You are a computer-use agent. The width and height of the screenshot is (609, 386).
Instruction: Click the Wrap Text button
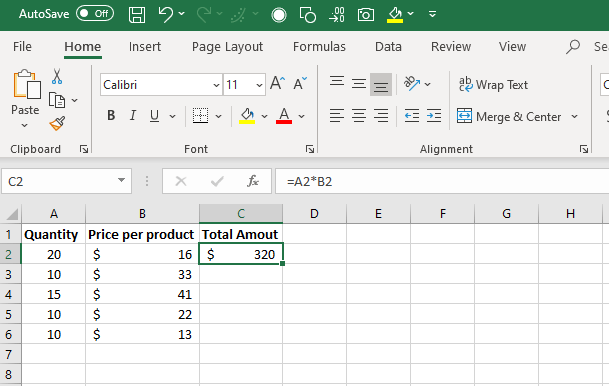point(493,85)
